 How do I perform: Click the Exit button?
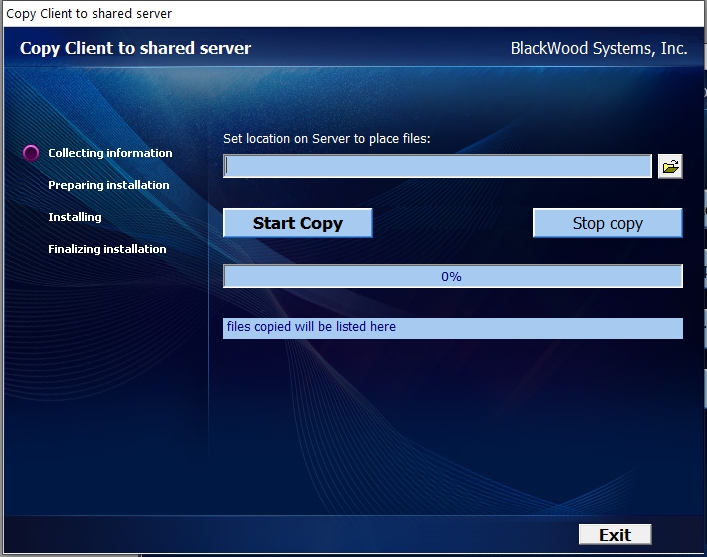click(614, 535)
